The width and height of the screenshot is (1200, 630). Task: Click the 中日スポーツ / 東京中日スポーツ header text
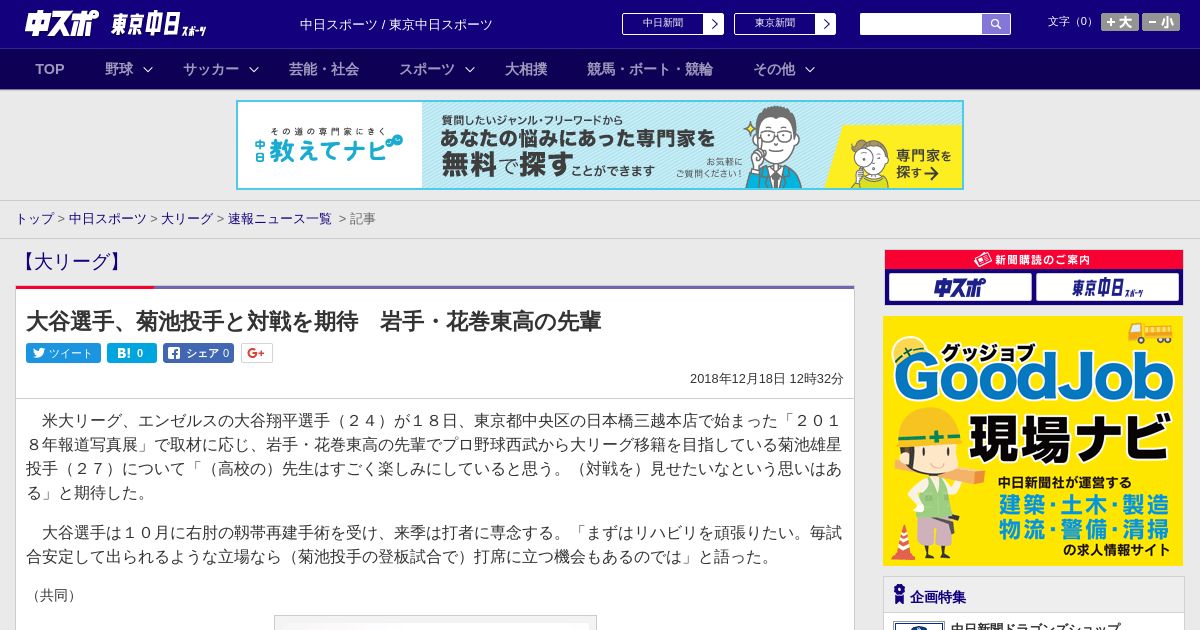tap(396, 25)
